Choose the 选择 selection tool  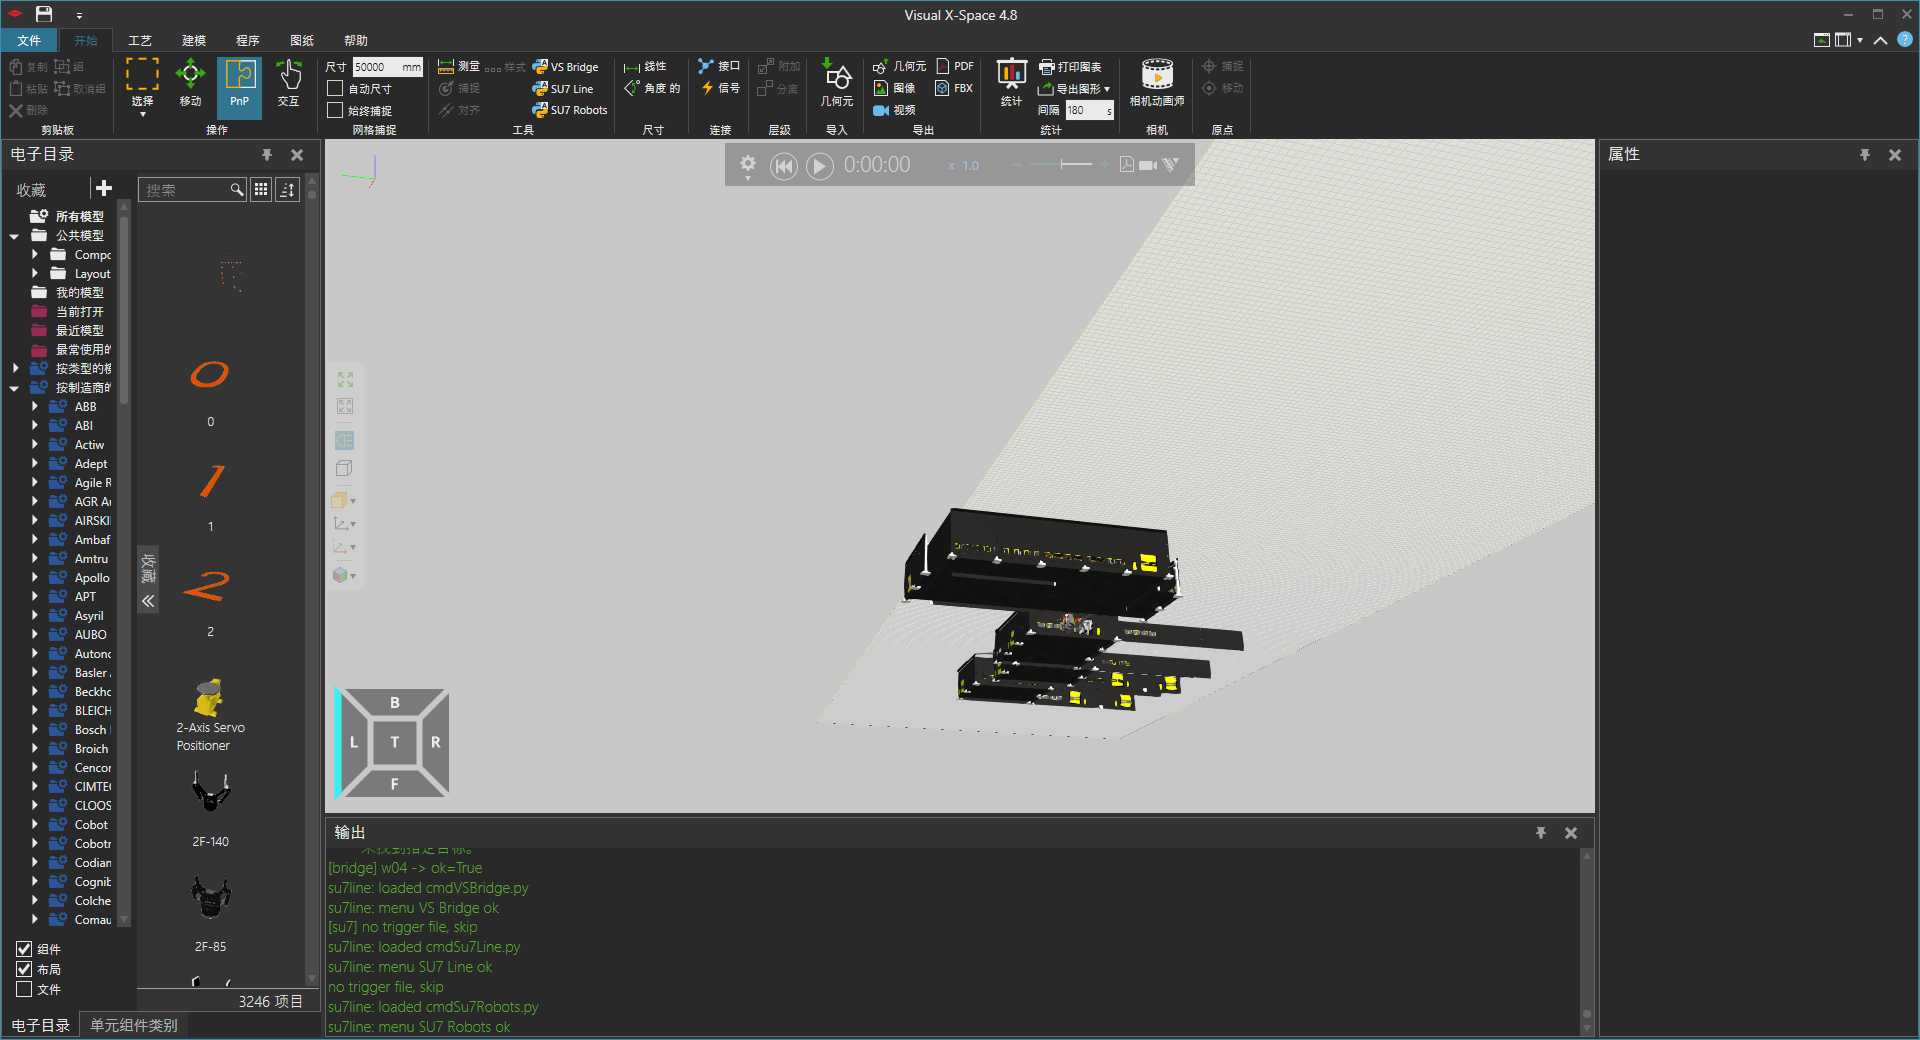pyautogui.click(x=142, y=87)
